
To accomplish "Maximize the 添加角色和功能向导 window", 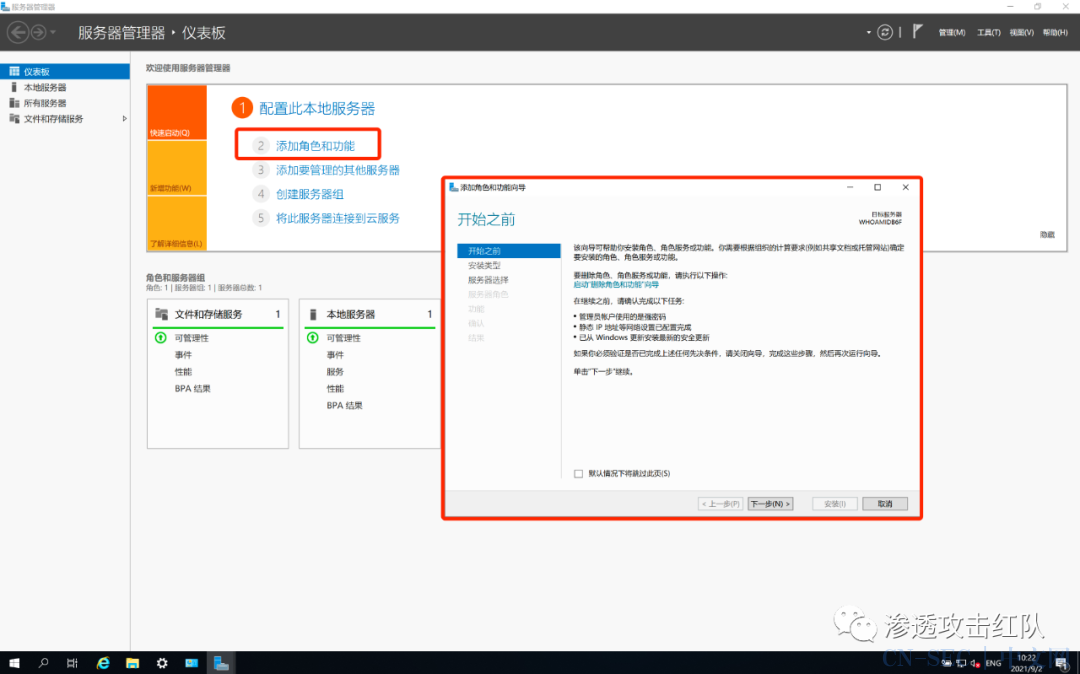I will click(x=878, y=187).
